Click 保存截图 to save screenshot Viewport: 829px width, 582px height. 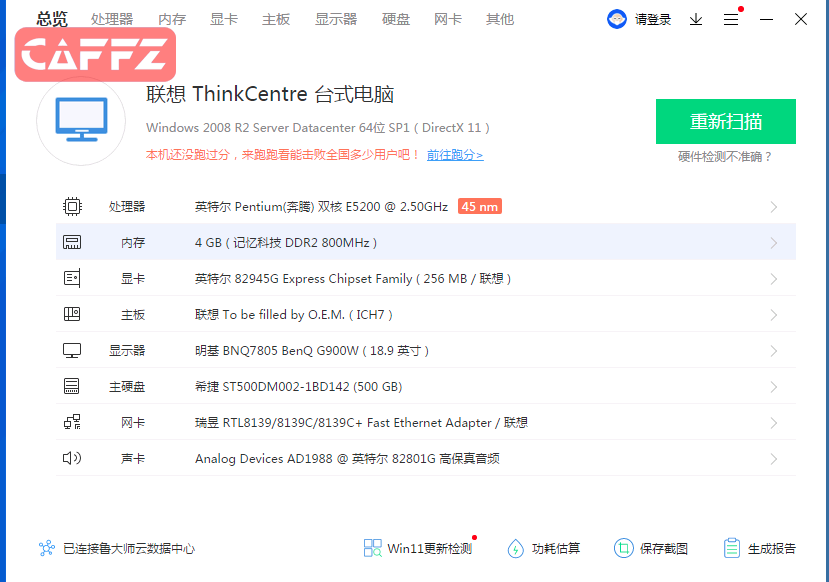652,548
